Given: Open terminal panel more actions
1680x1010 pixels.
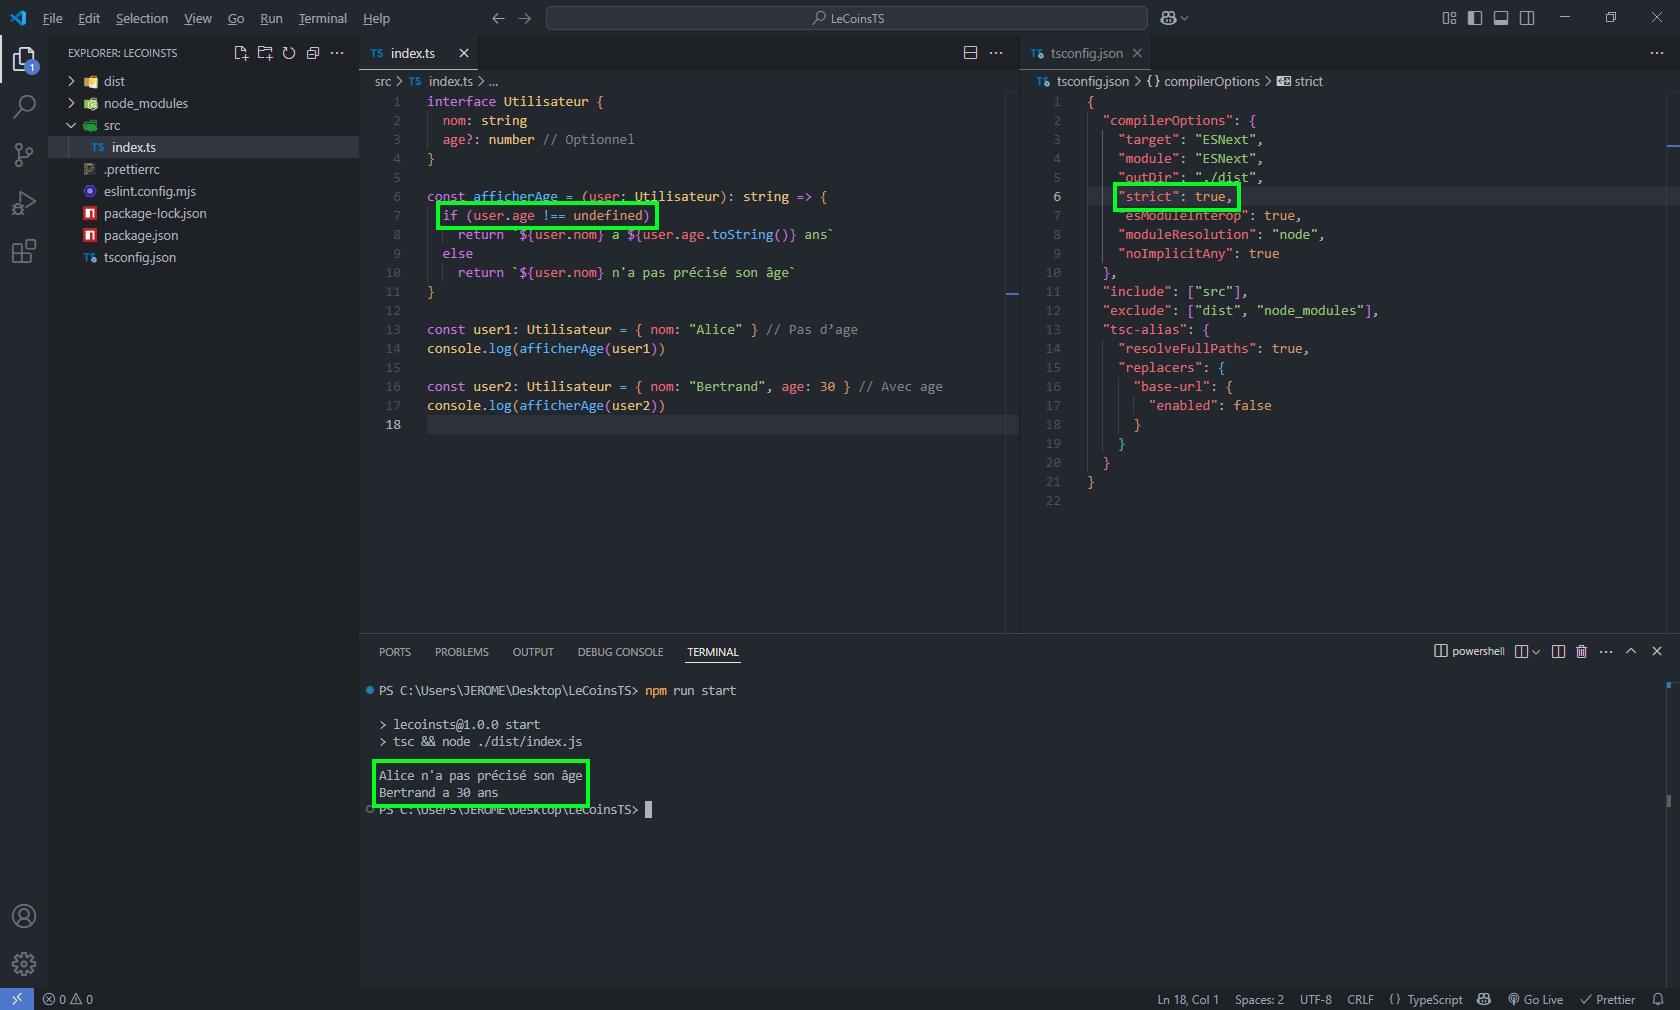Looking at the screenshot, I should 1606,651.
